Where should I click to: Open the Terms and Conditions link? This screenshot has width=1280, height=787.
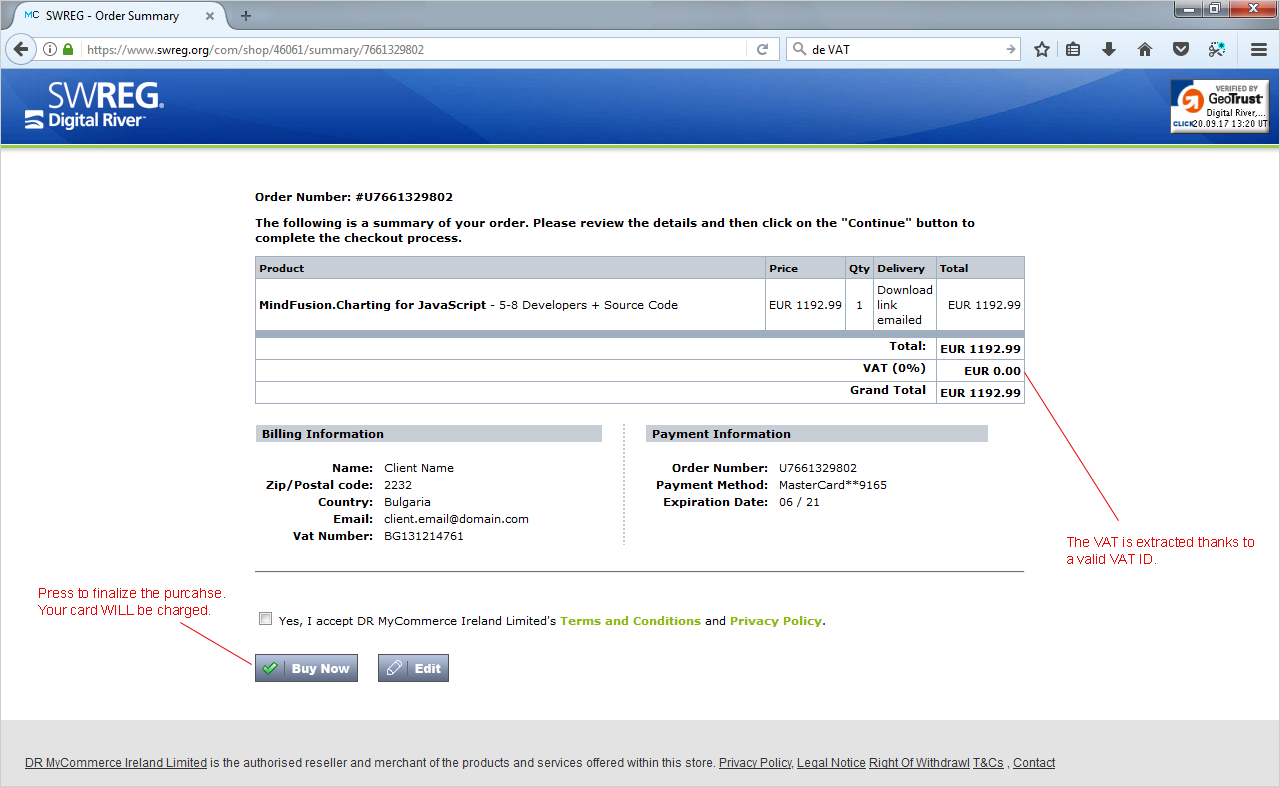(630, 621)
